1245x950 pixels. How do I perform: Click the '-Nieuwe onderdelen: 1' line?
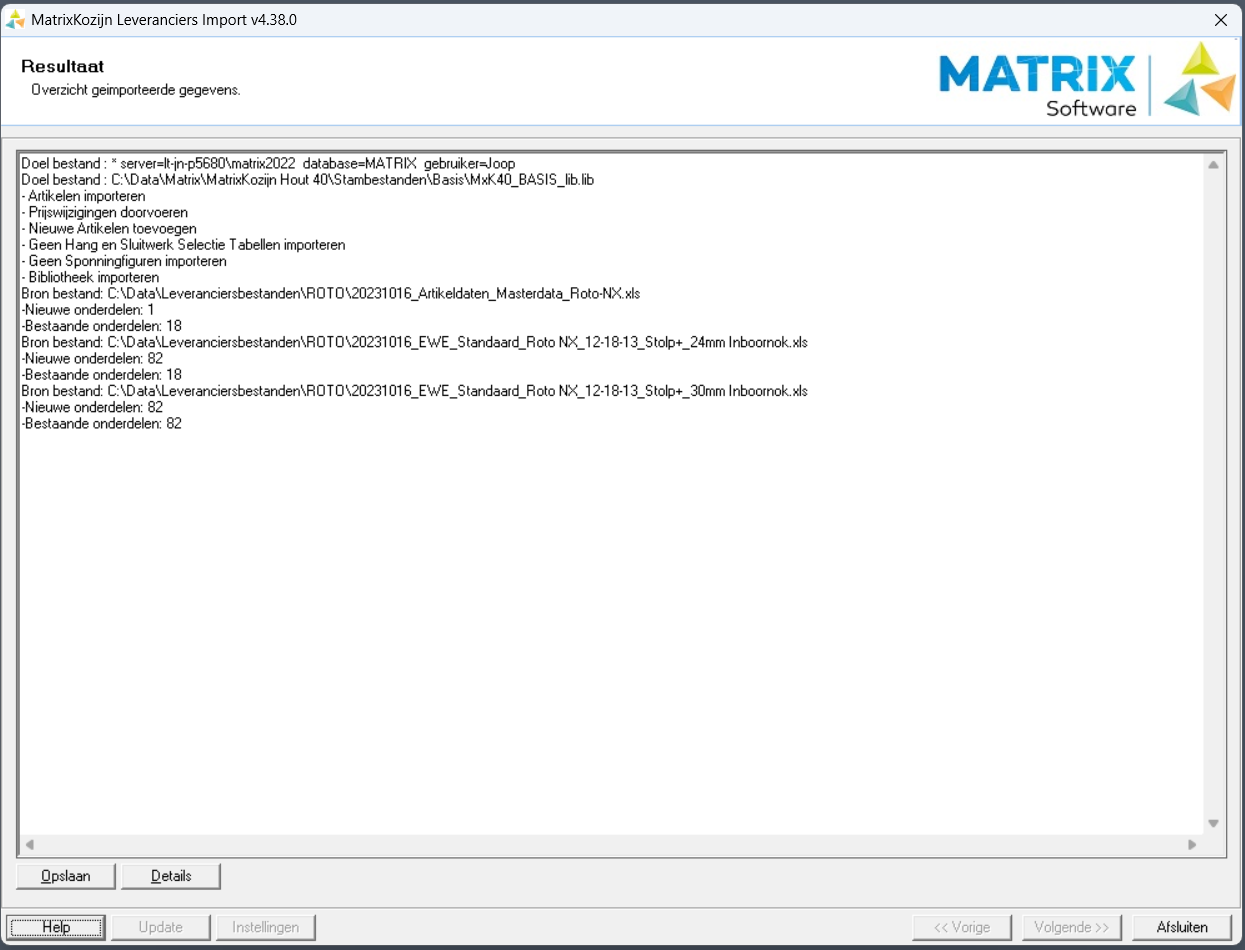87,310
